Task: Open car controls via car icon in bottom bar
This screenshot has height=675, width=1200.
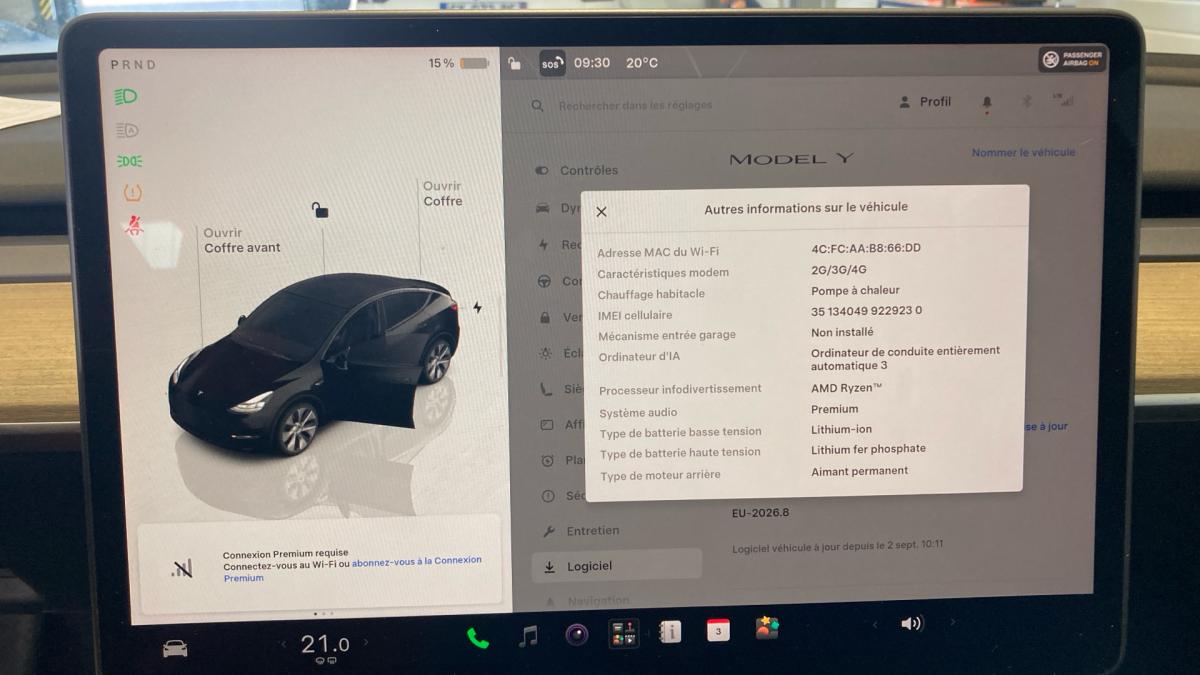Action: (175, 649)
